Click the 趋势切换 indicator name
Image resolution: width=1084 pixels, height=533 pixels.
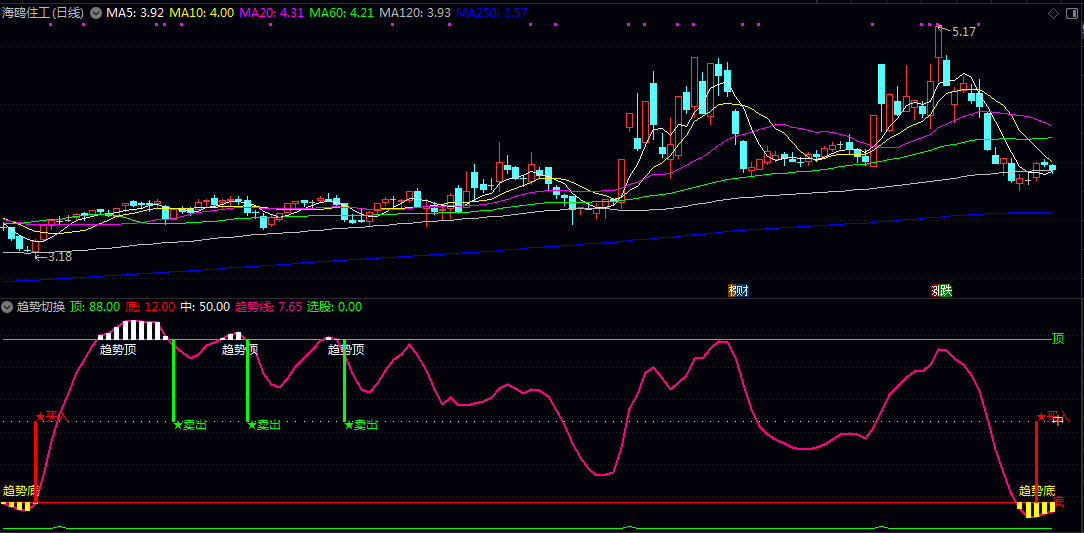(x=41, y=307)
